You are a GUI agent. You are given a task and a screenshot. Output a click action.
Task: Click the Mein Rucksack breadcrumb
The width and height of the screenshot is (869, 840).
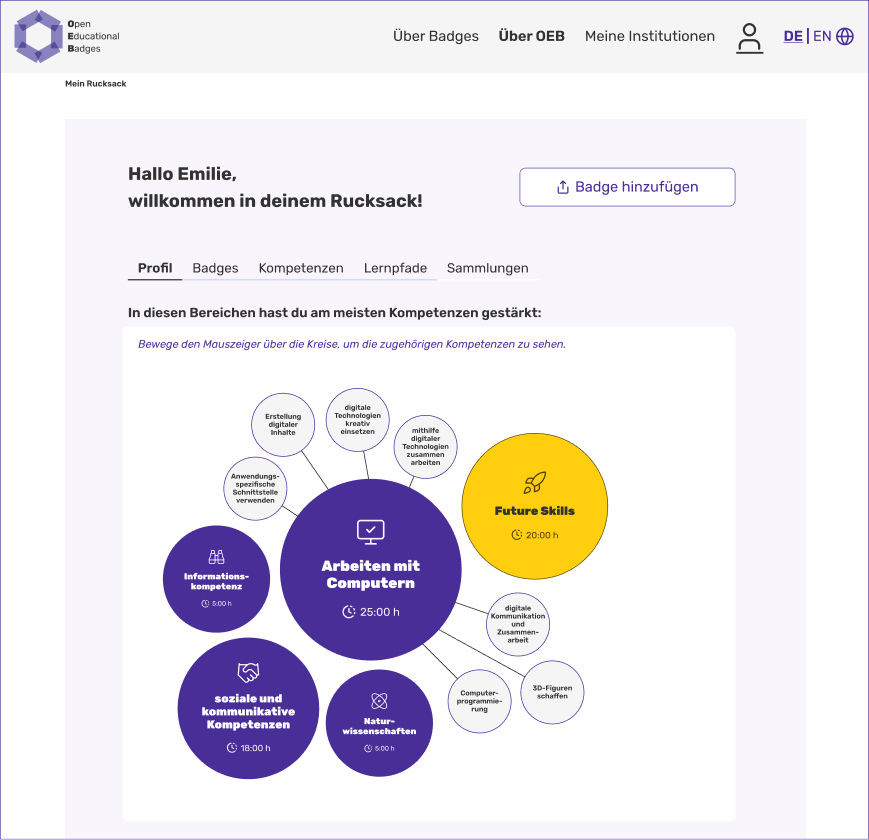pyautogui.click(x=96, y=84)
